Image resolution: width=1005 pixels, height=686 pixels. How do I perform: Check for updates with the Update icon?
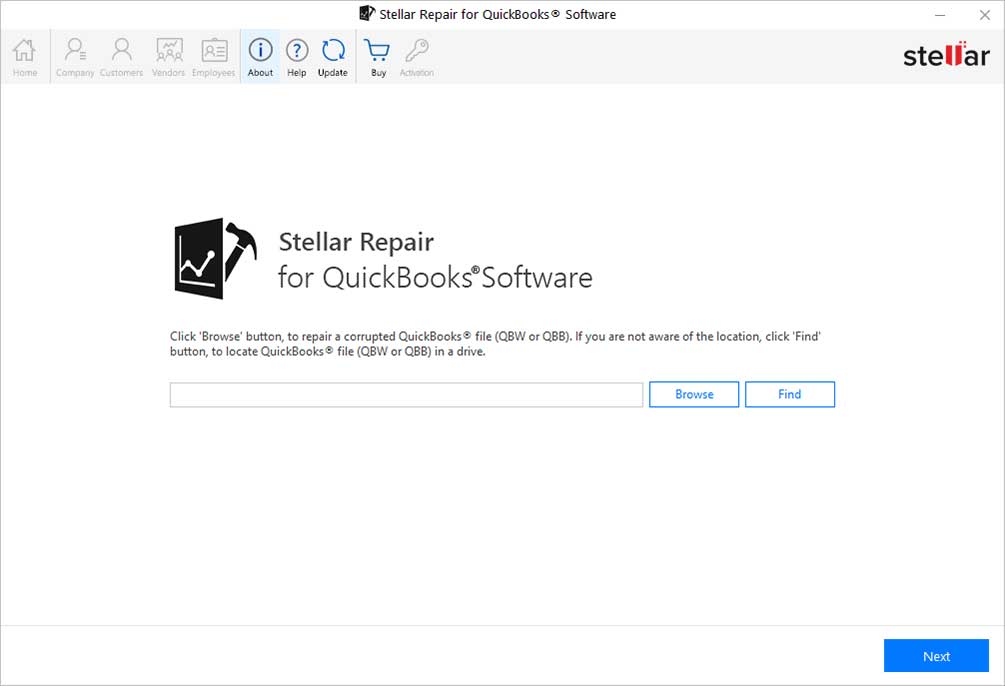[333, 55]
